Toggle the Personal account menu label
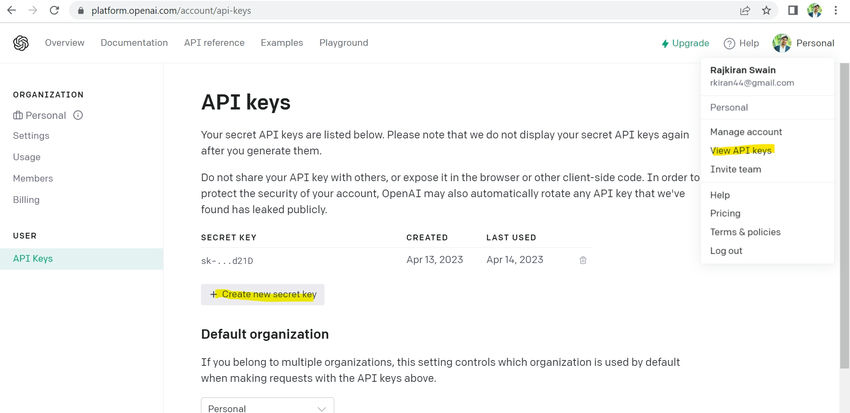The width and height of the screenshot is (850, 413). coord(815,43)
